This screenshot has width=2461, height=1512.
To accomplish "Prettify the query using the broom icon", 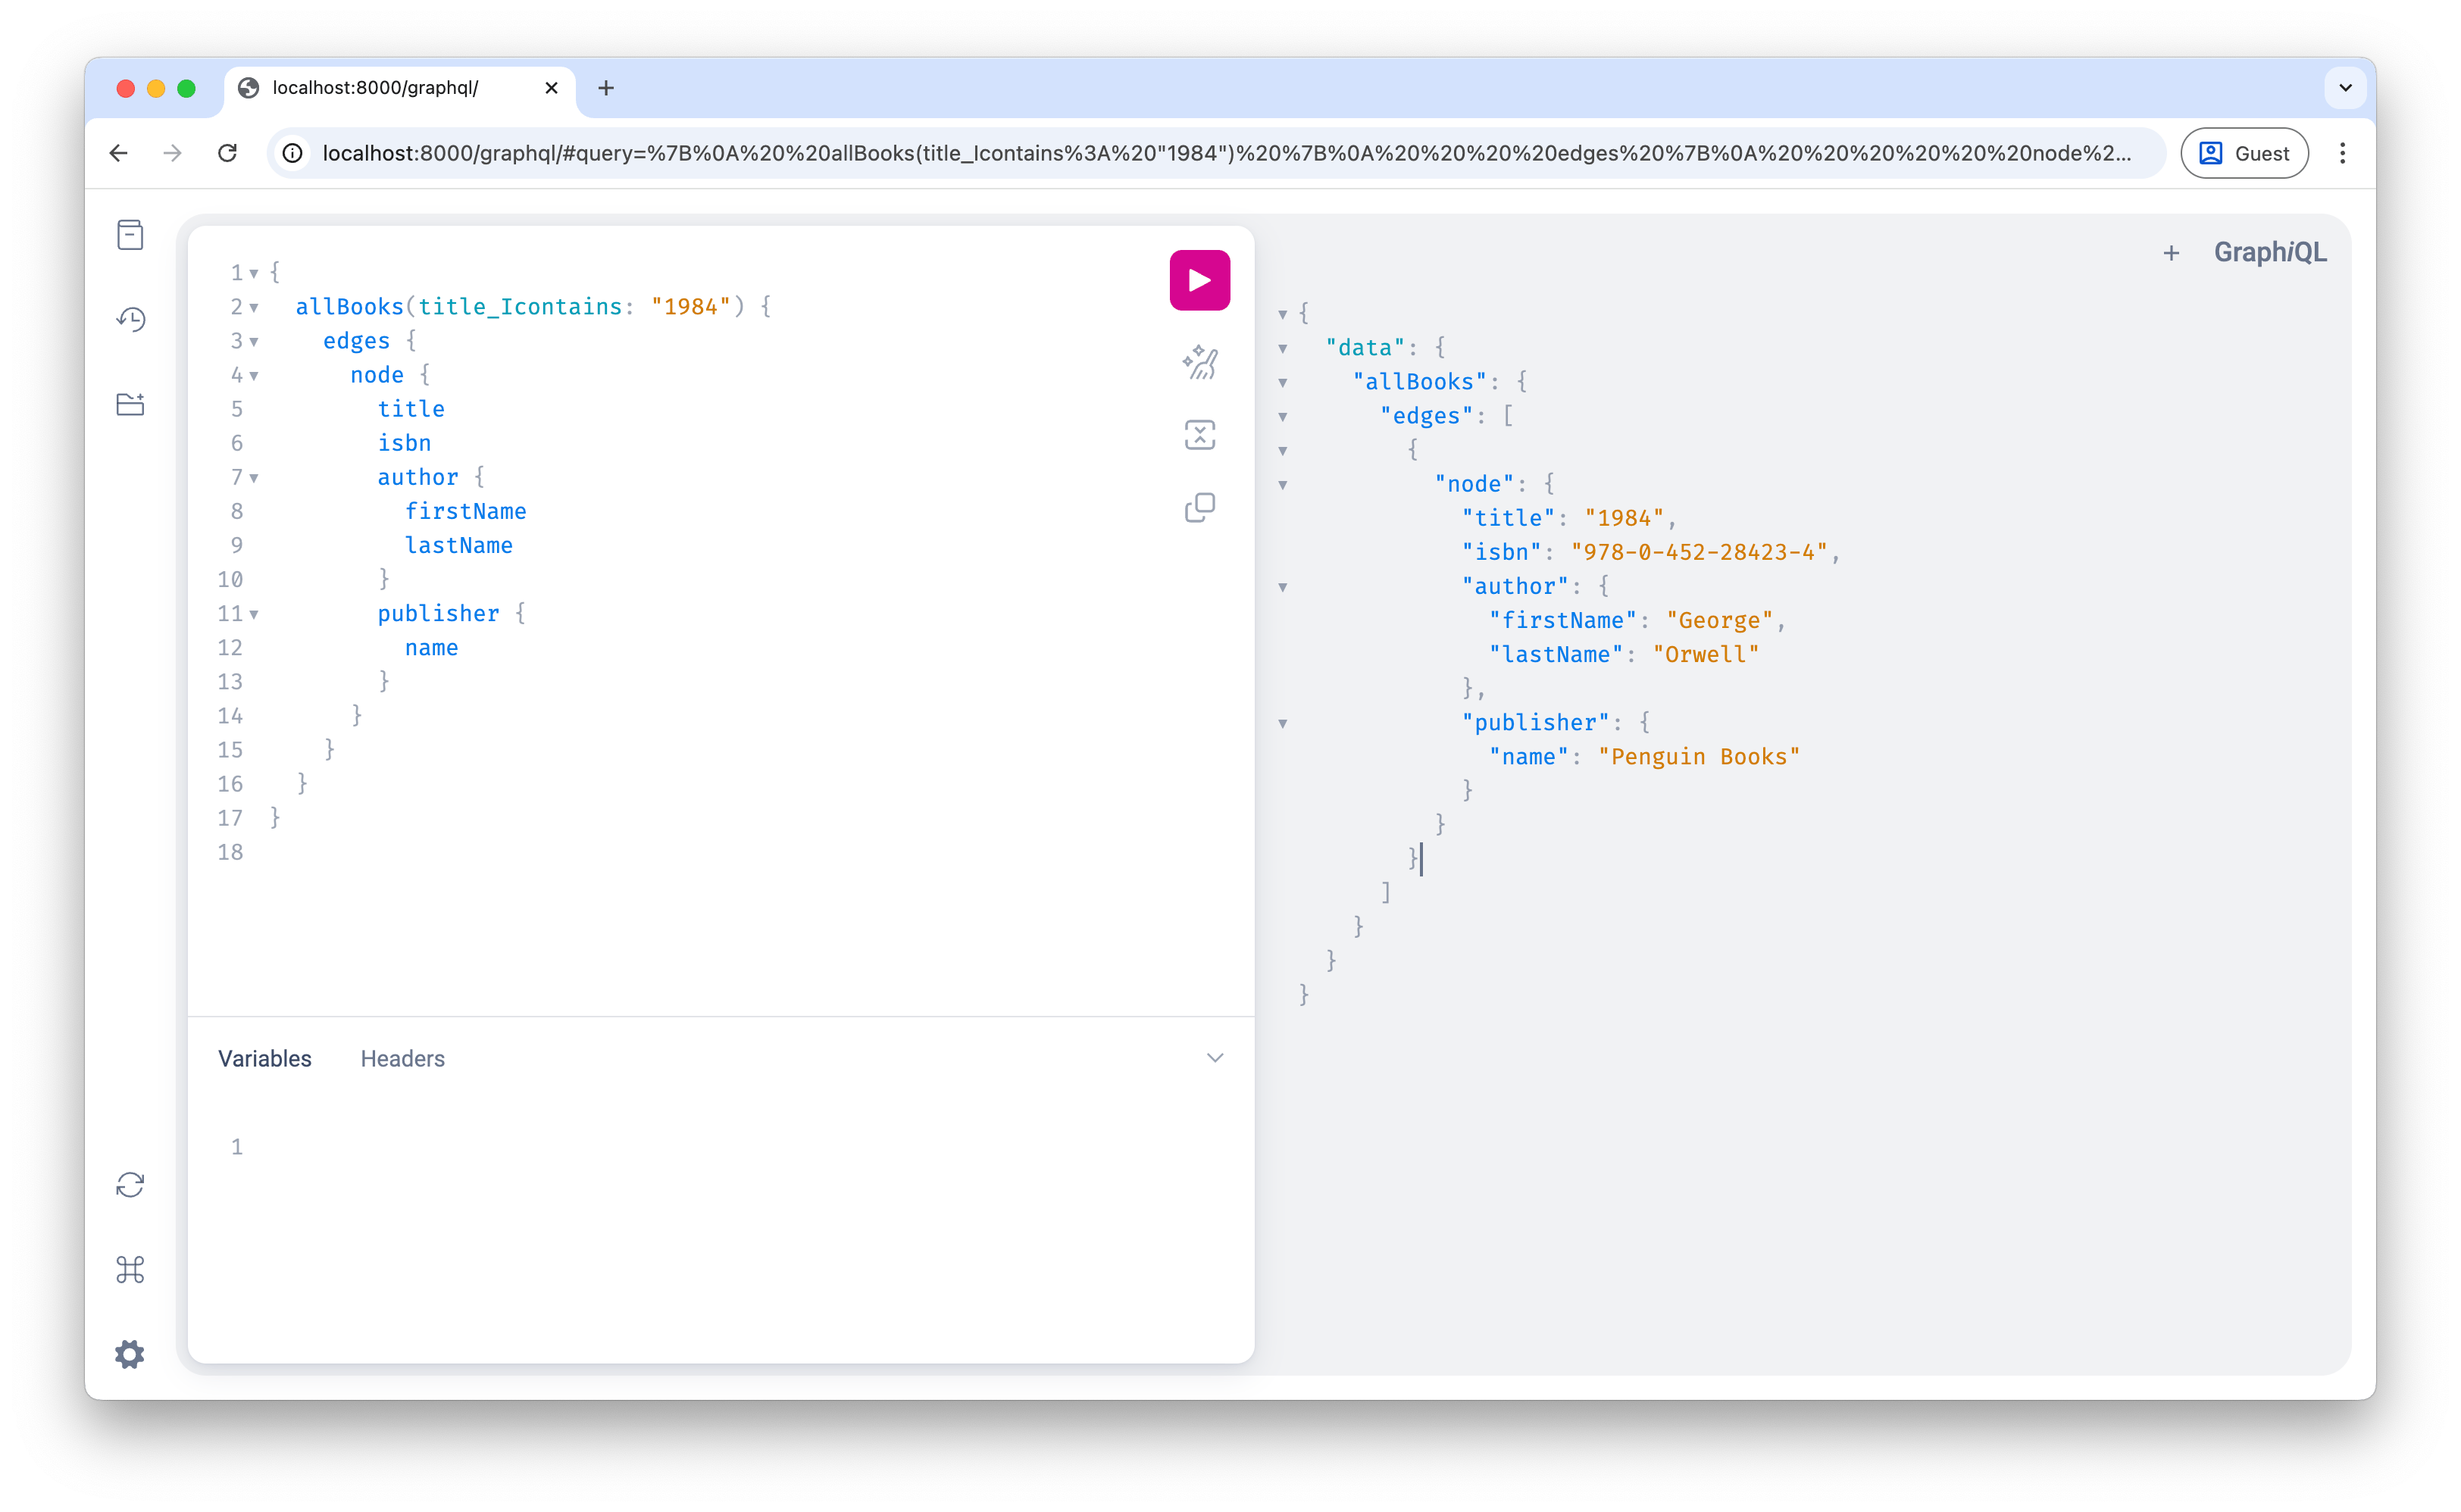I will click(x=1199, y=363).
